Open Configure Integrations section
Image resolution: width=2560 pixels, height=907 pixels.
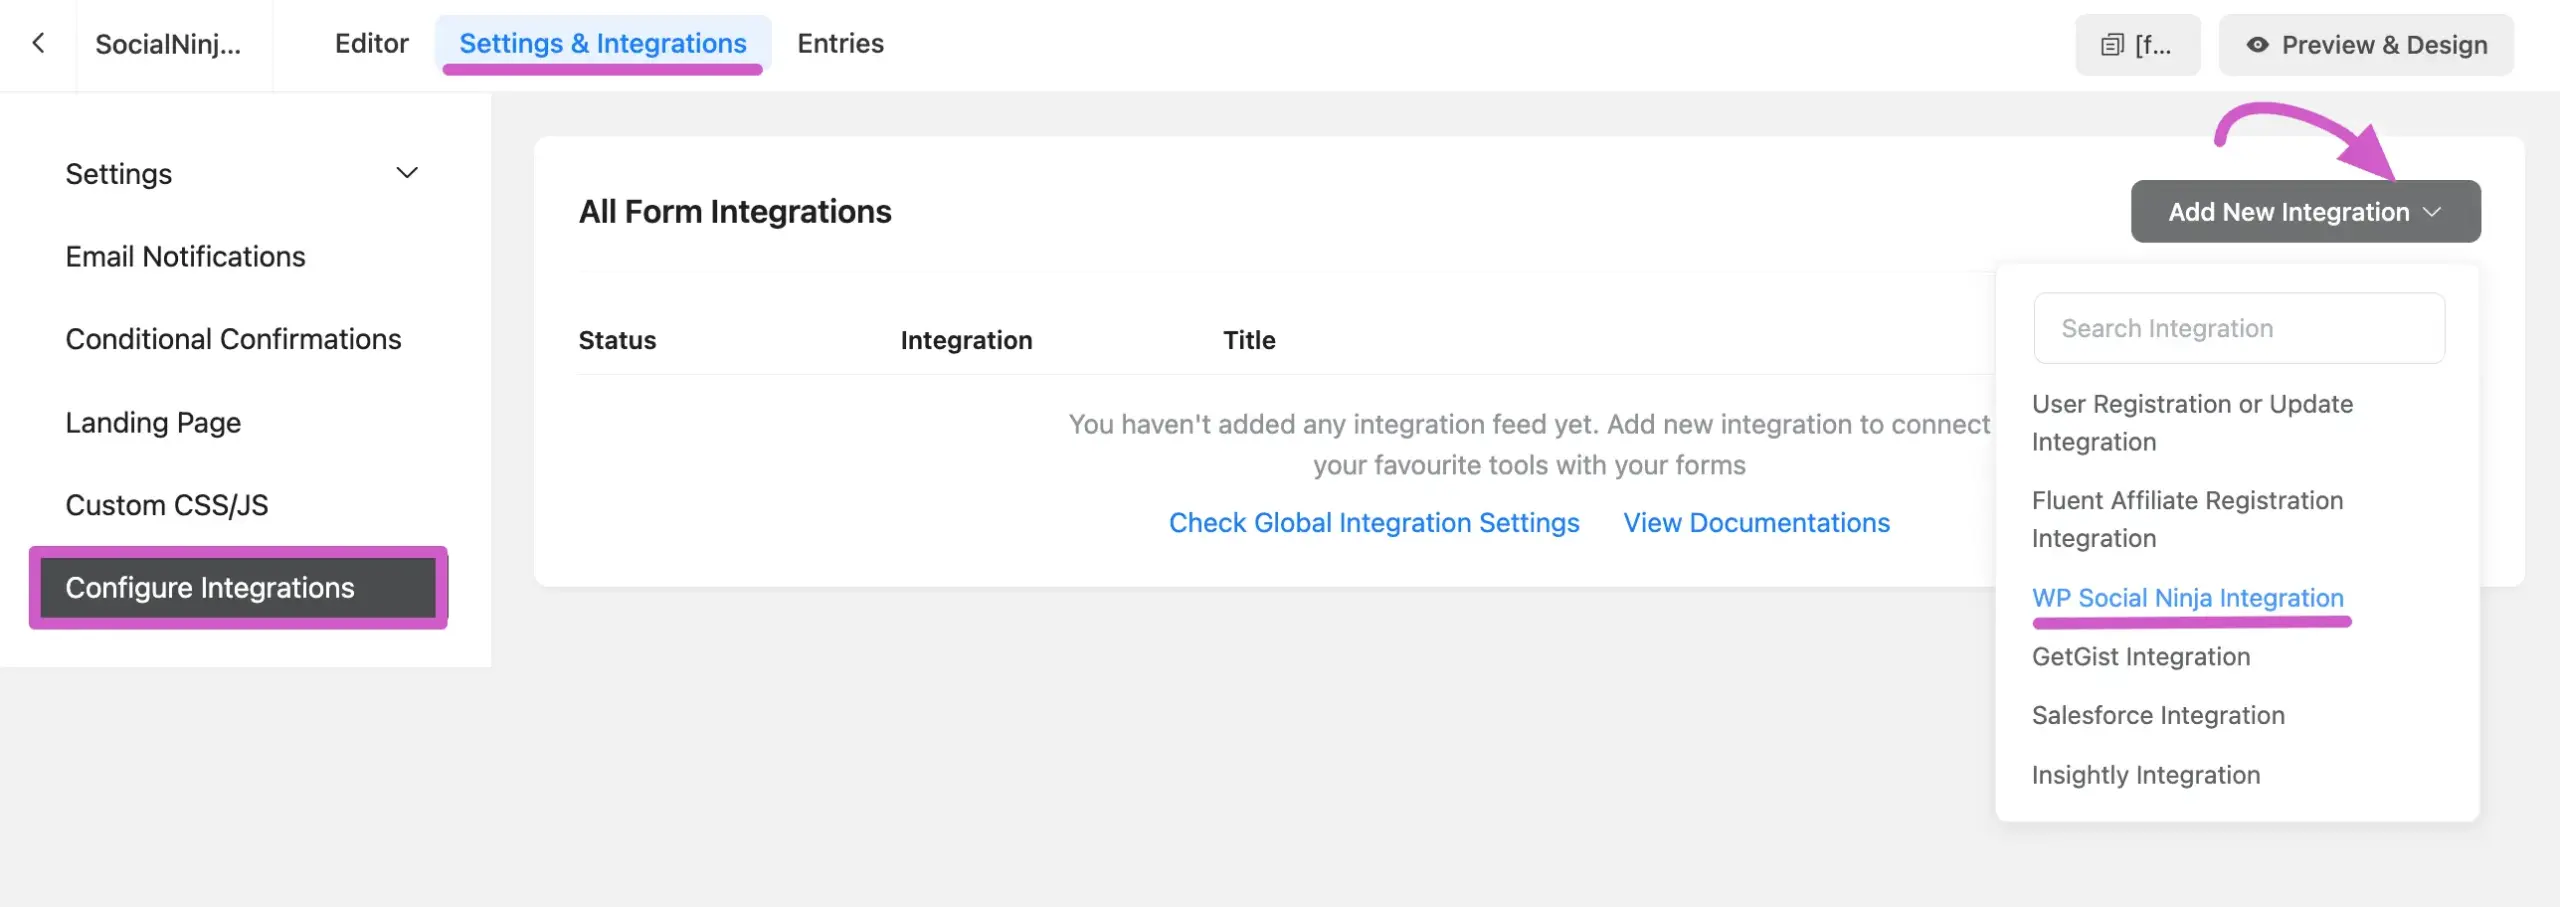point(209,587)
